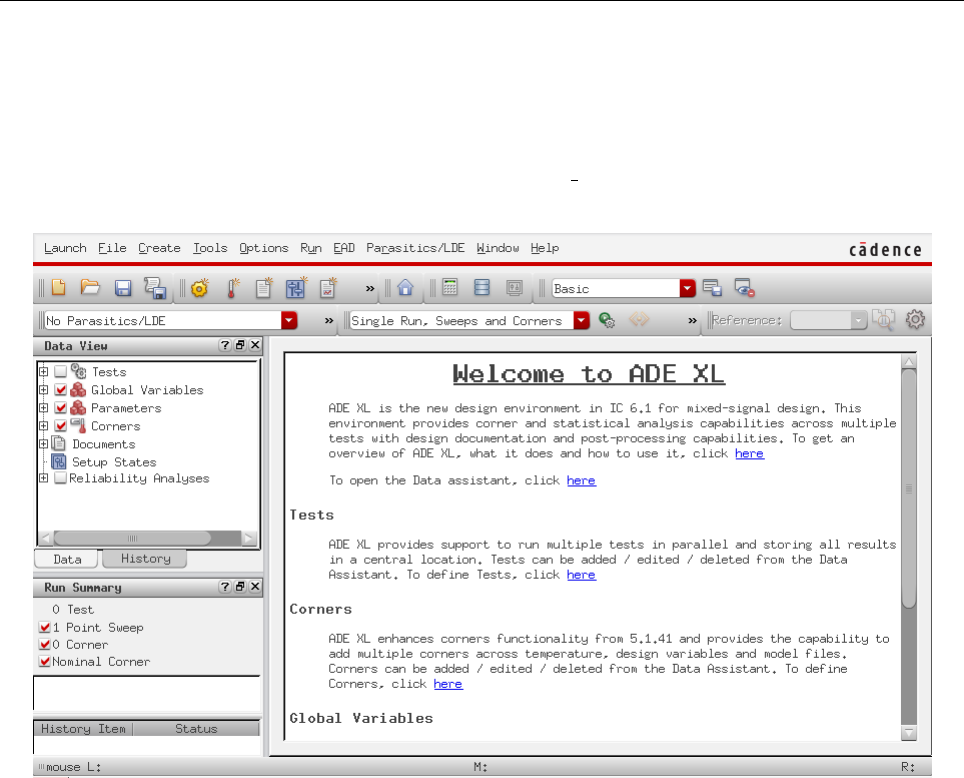Image resolution: width=964 pixels, height=778 pixels.
Task: Expand the Tests tree node
Action: pyautogui.click(x=43, y=371)
